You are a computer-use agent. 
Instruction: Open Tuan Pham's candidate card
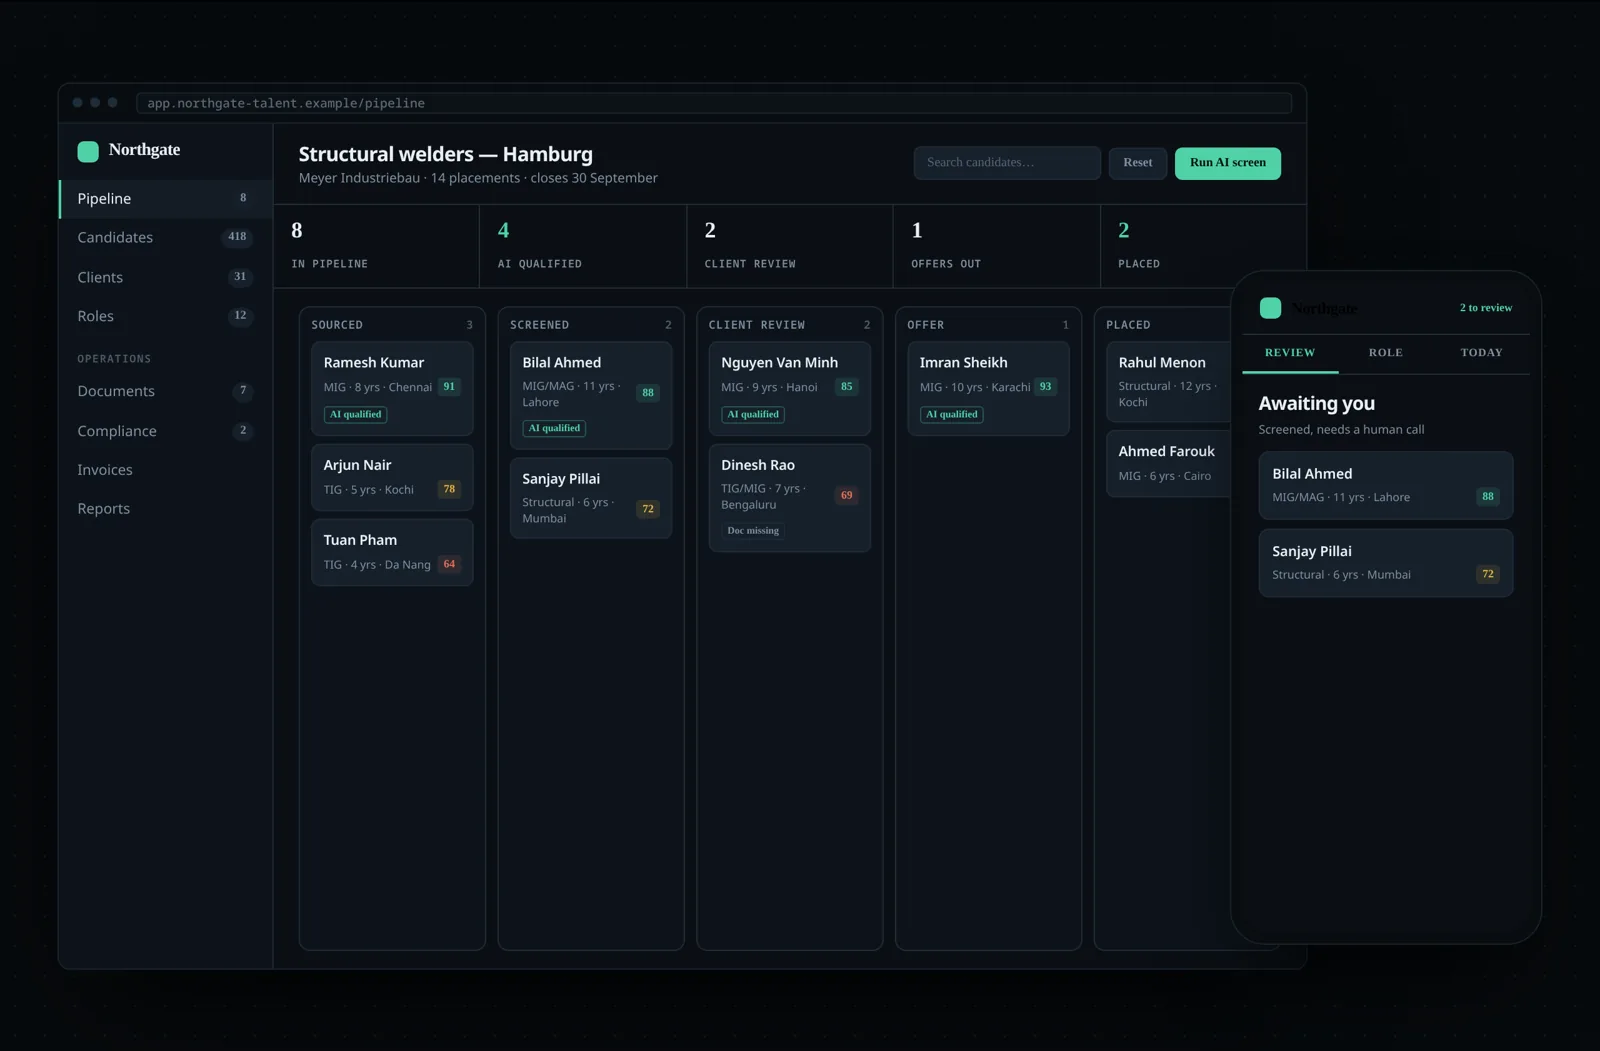(392, 552)
